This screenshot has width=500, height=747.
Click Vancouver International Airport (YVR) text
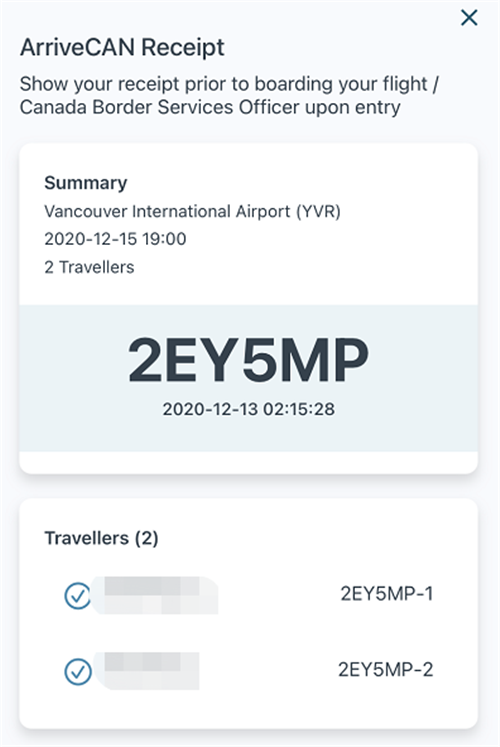coord(192,211)
